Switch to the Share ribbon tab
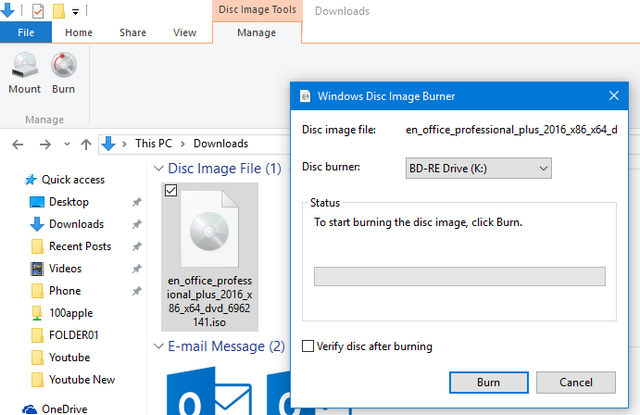The height and width of the screenshot is (415, 640). [x=133, y=33]
